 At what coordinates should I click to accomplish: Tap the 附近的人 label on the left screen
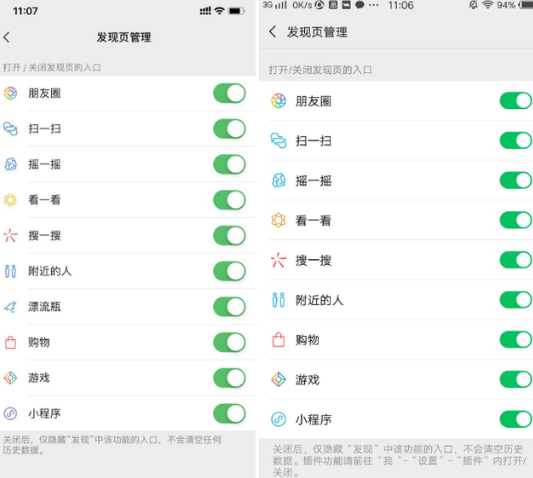point(50,271)
